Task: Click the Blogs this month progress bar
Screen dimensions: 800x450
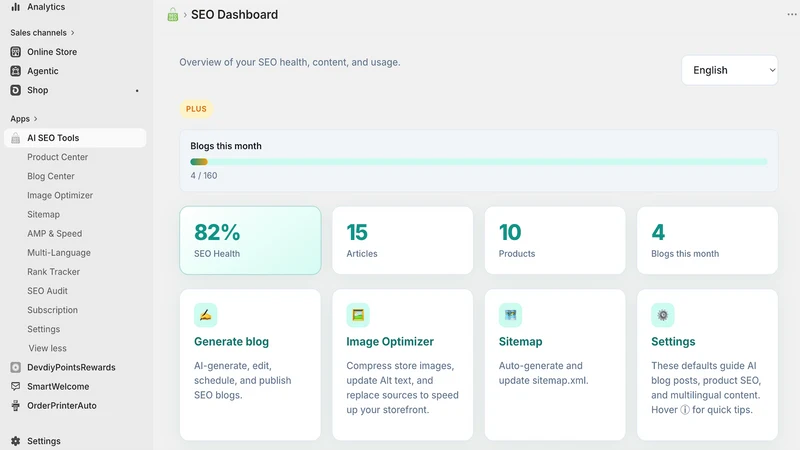Action: click(x=479, y=162)
